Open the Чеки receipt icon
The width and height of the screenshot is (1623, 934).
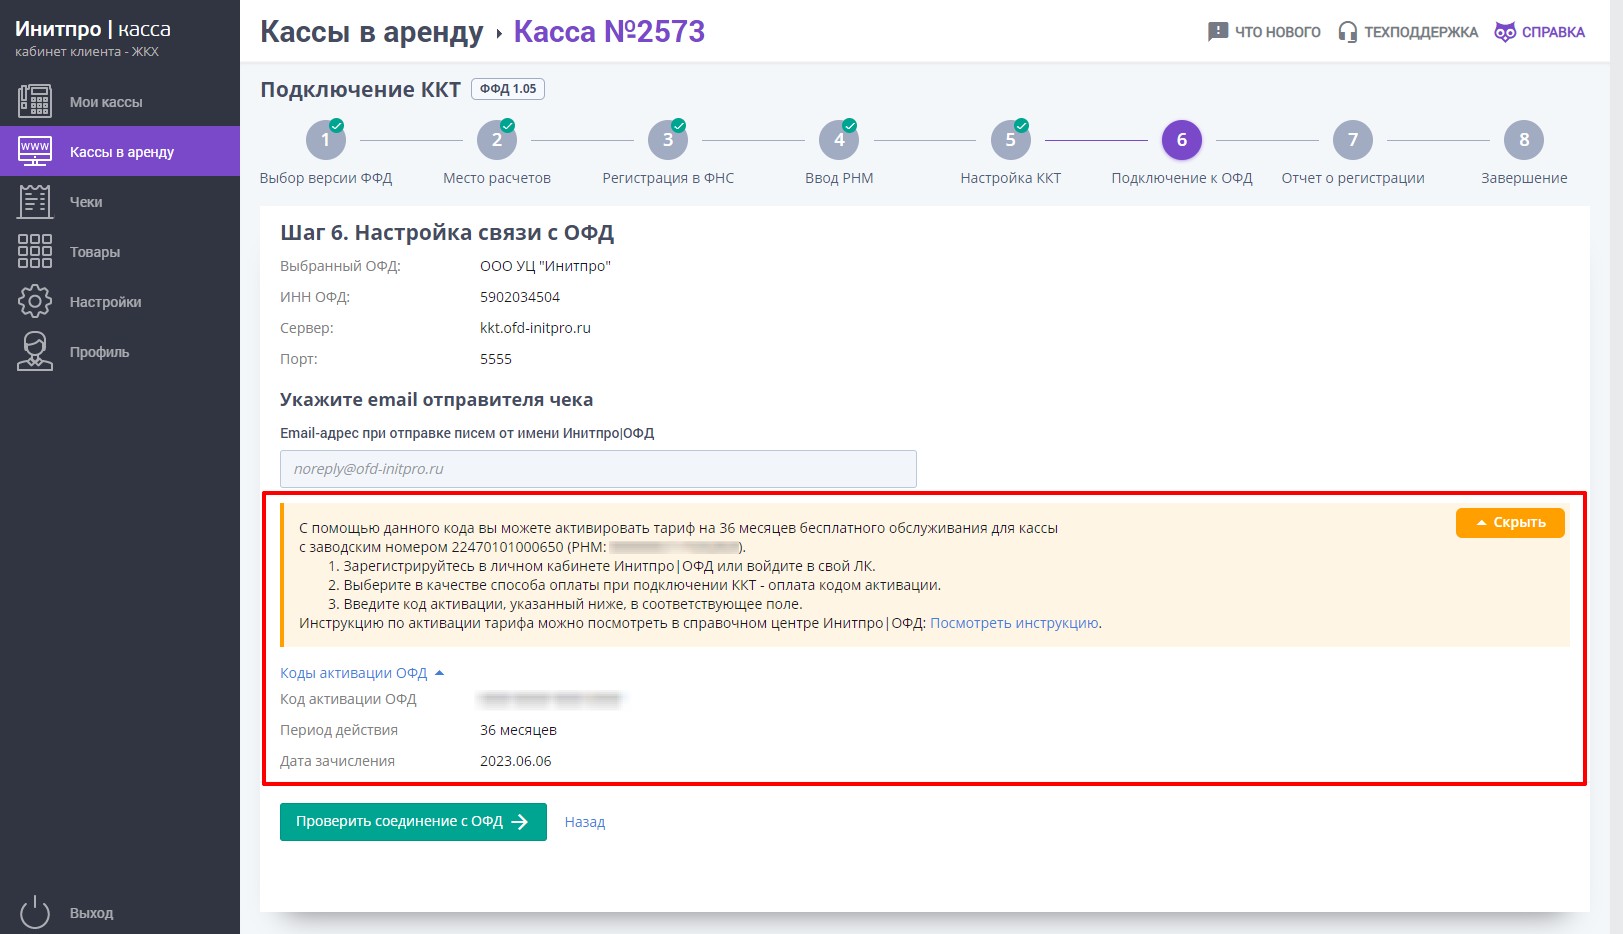35,201
